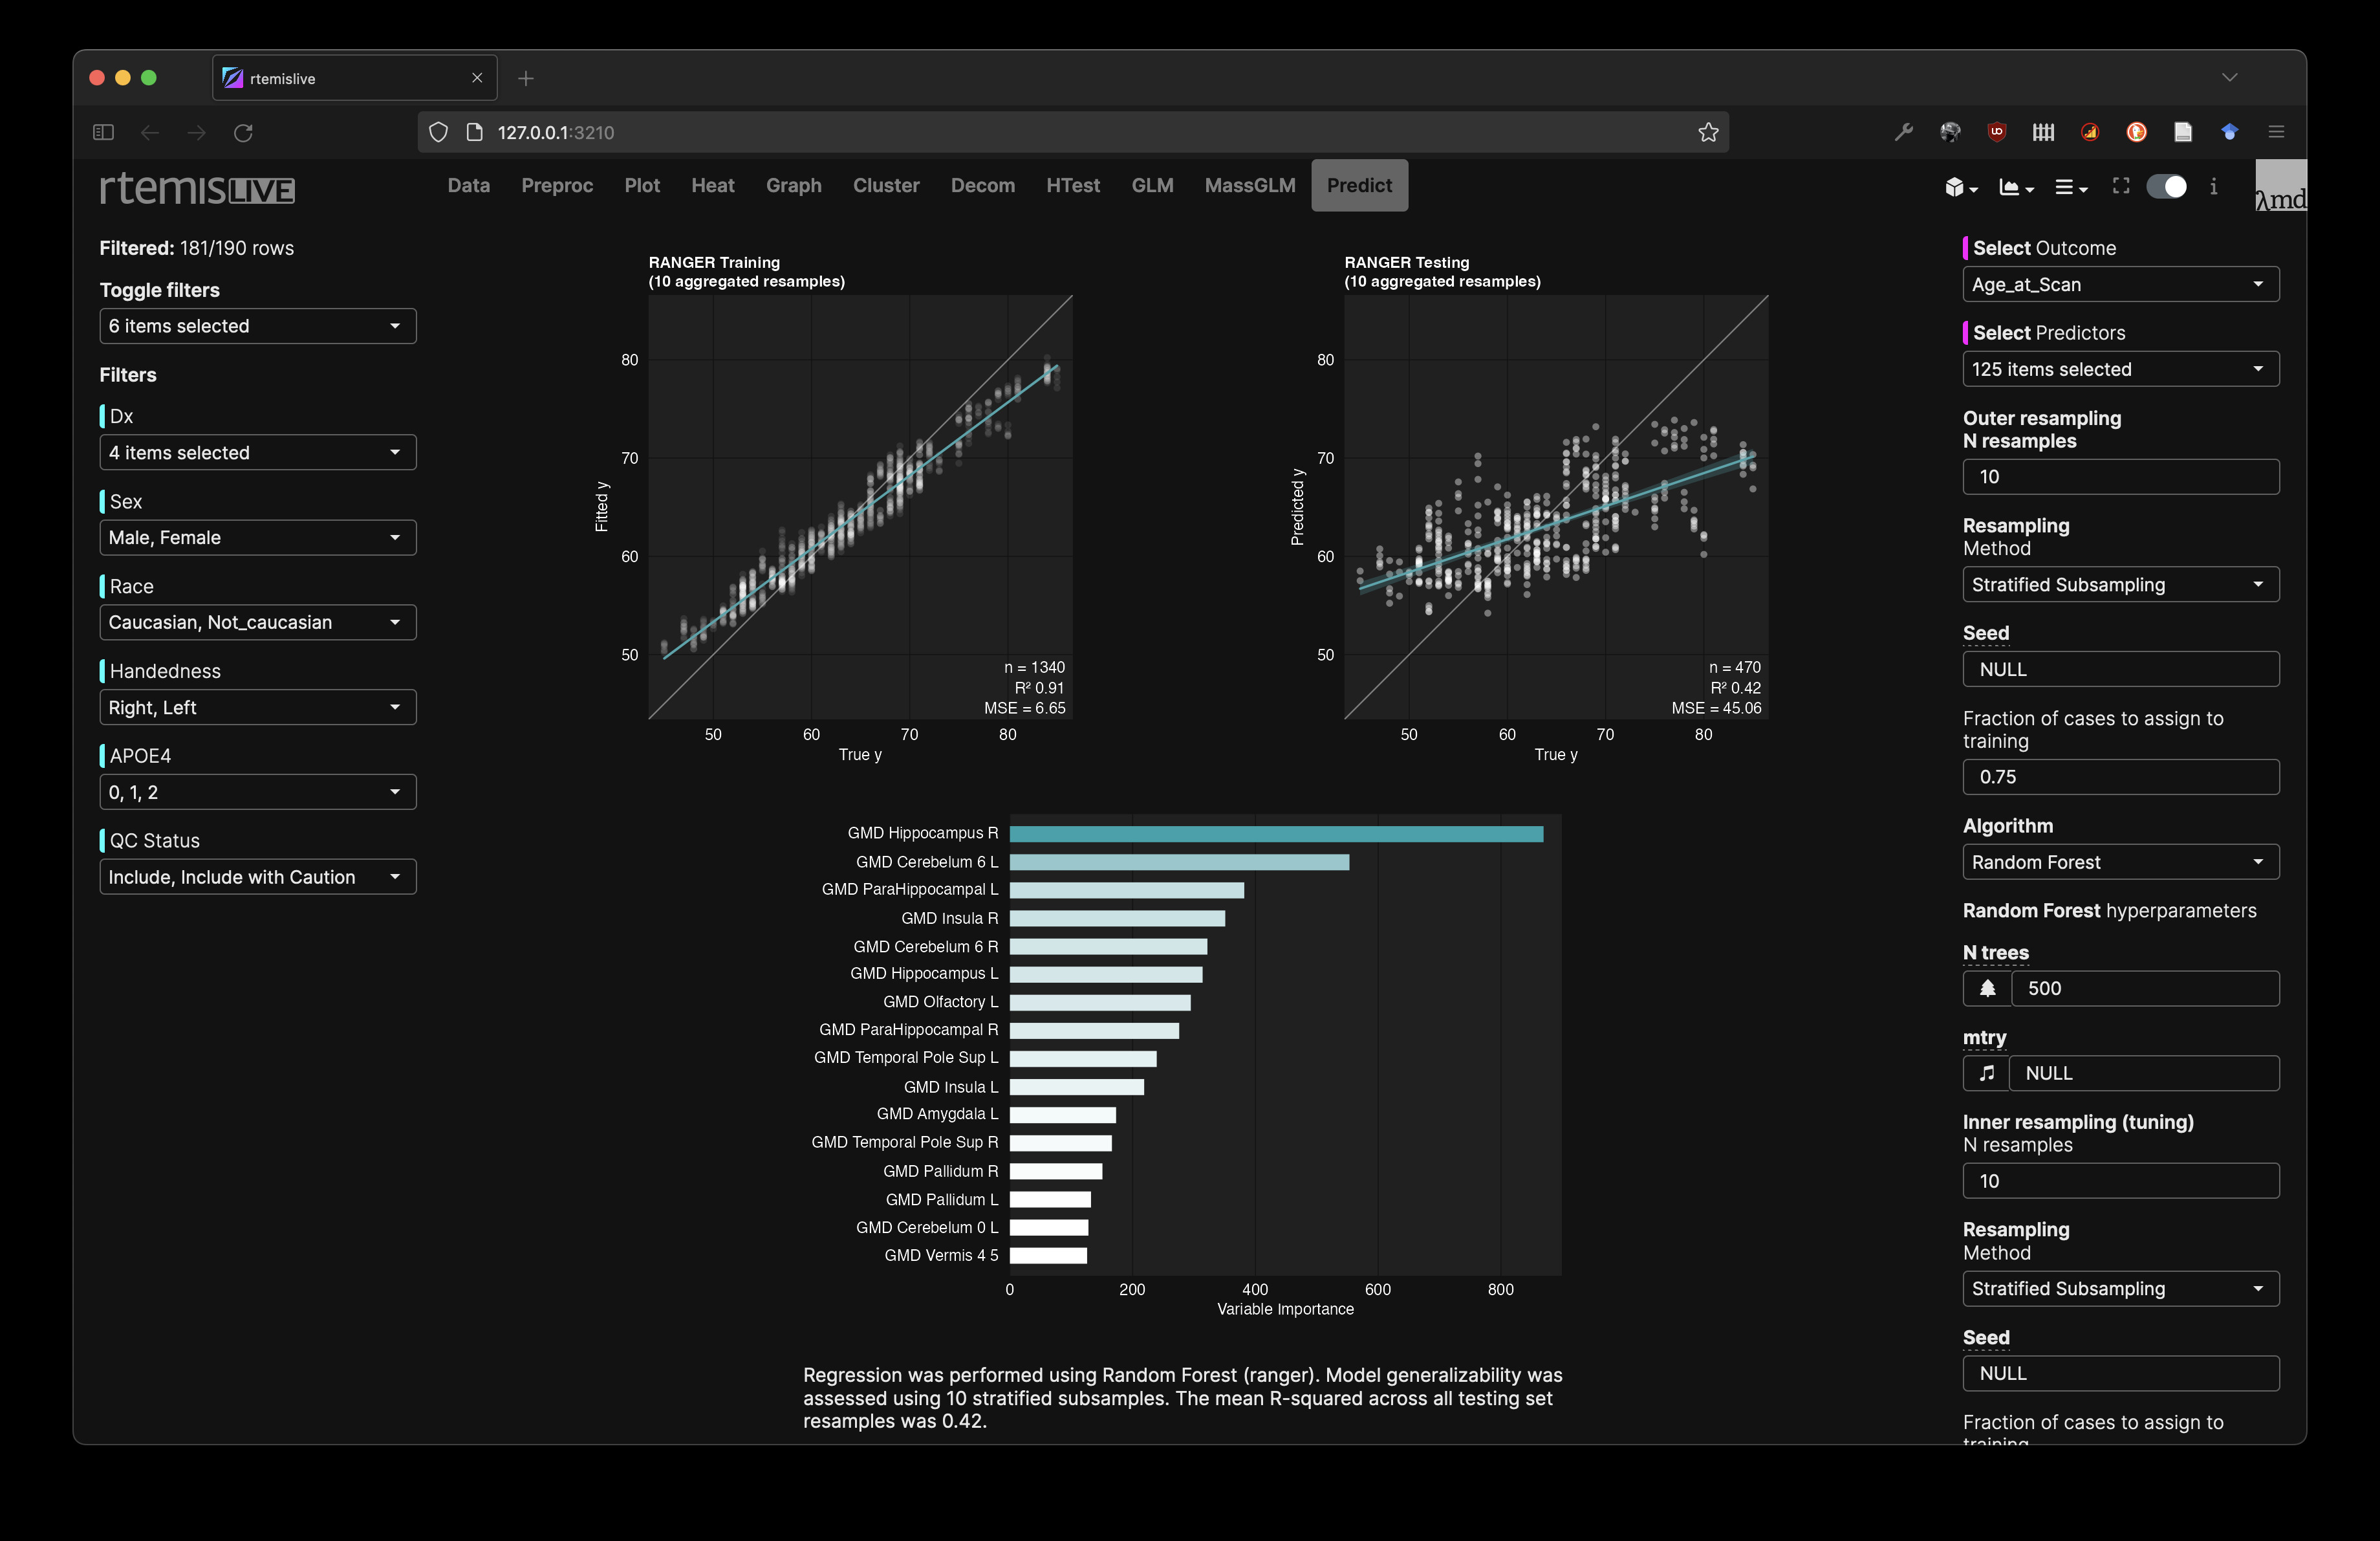Open the Toggle filters dropdown

tap(257, 326)
